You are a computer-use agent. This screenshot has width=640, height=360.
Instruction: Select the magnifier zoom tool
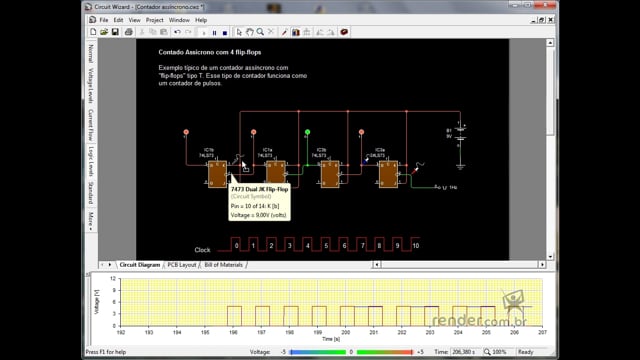click(260, 32)
